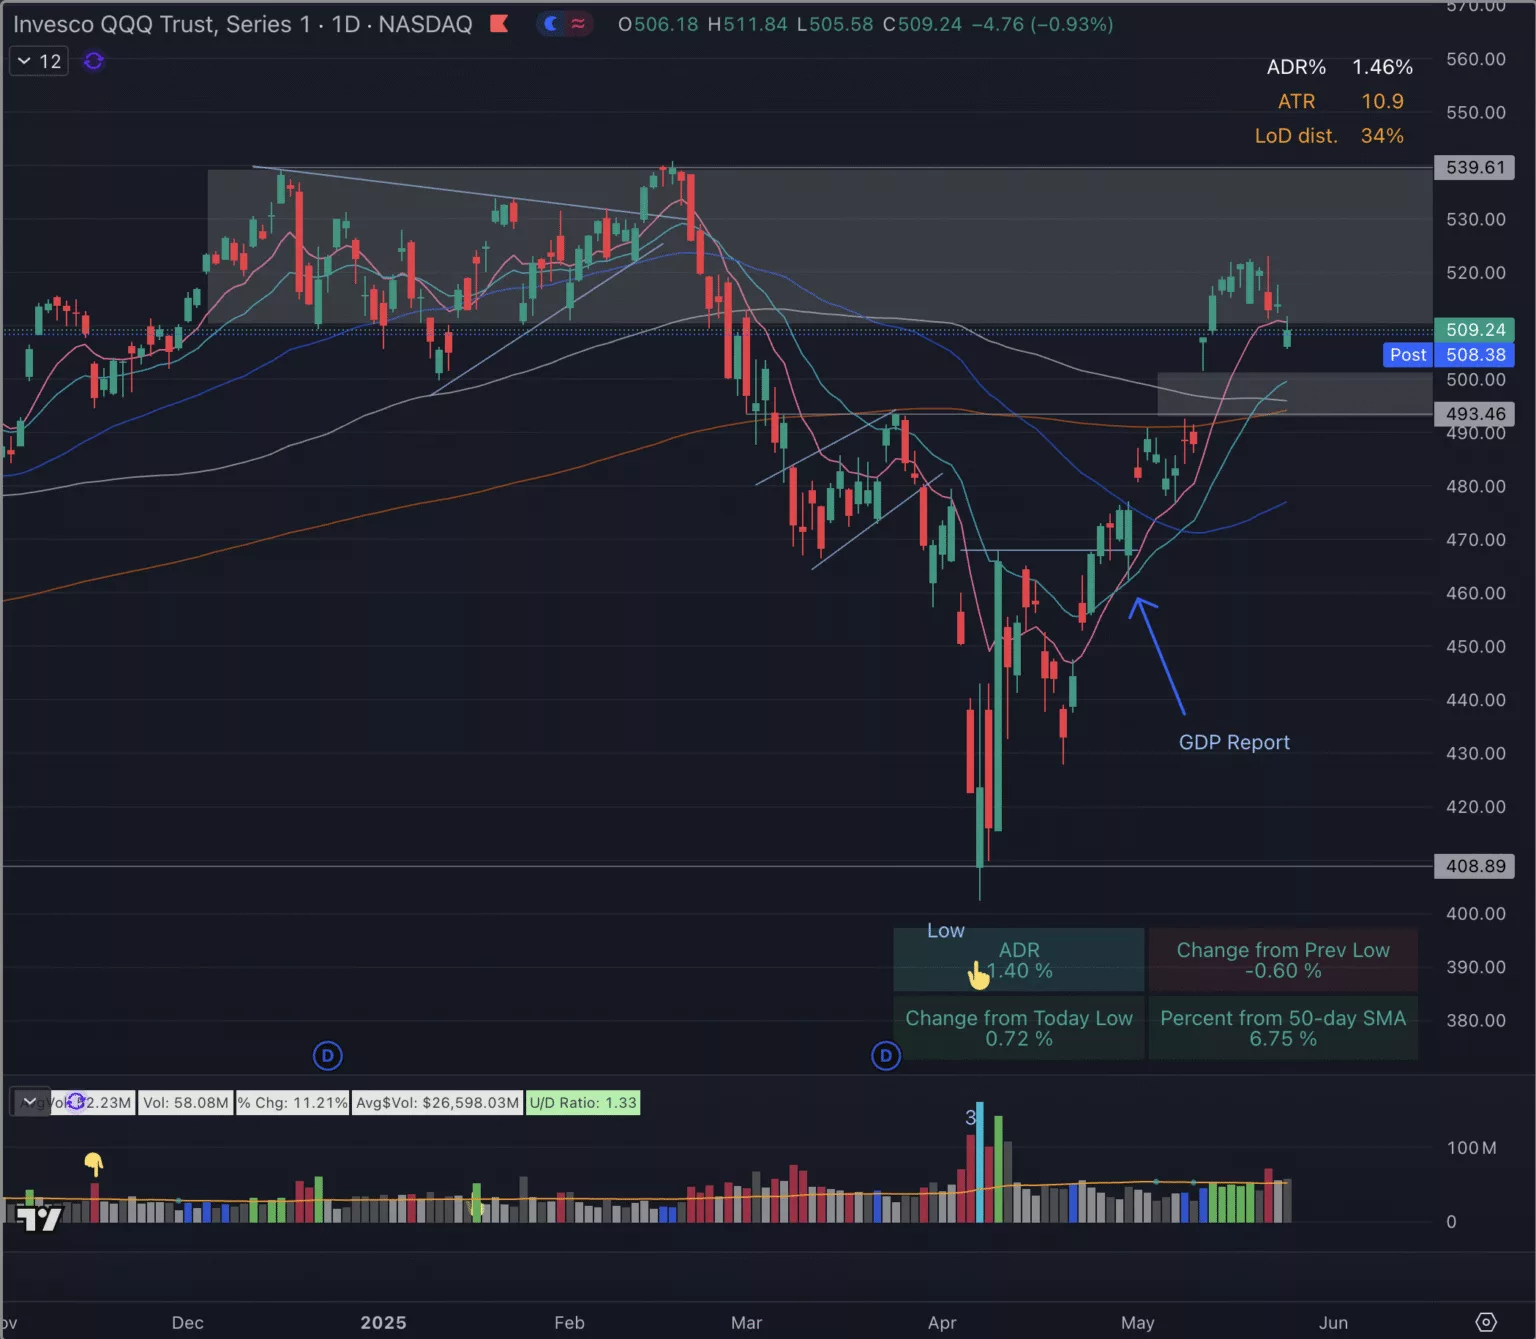The width and height of the screenshot is (1536, 1339).
Task: Click the -4.76 (-0.93%) change value
Action: click(x=1042, y=24)
